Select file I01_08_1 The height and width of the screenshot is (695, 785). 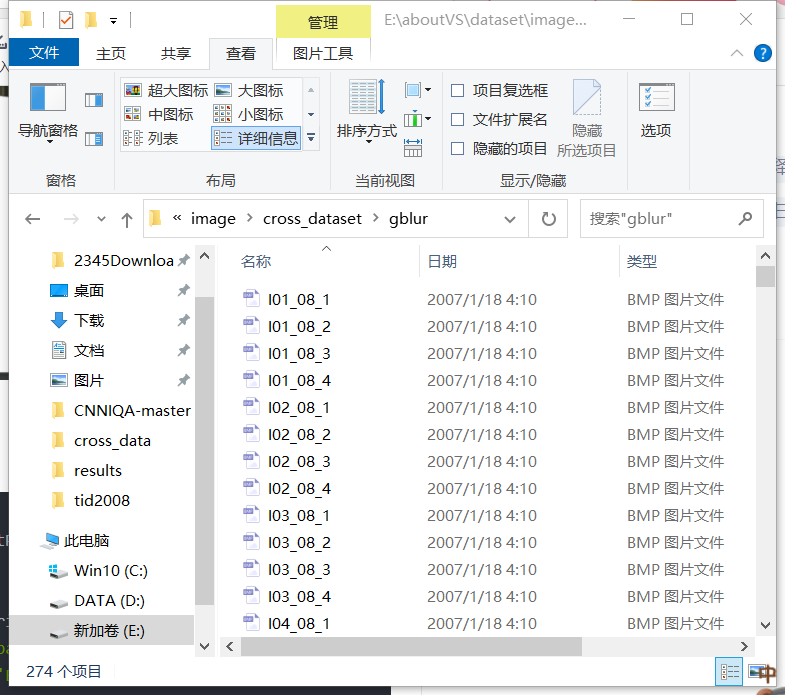pyautogui.click(x=298, y=299)
